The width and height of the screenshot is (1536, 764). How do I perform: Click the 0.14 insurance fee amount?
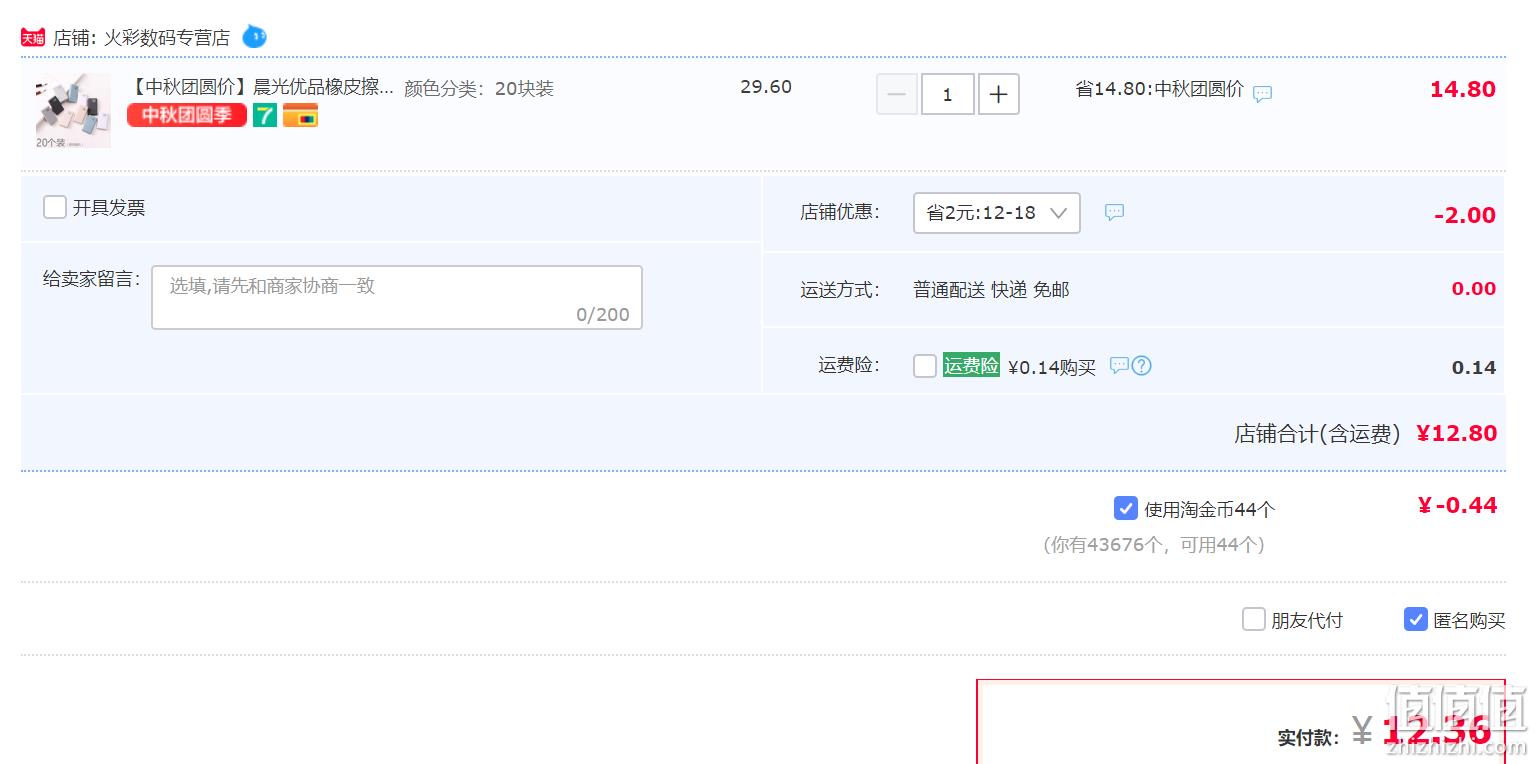(1474, 368)
